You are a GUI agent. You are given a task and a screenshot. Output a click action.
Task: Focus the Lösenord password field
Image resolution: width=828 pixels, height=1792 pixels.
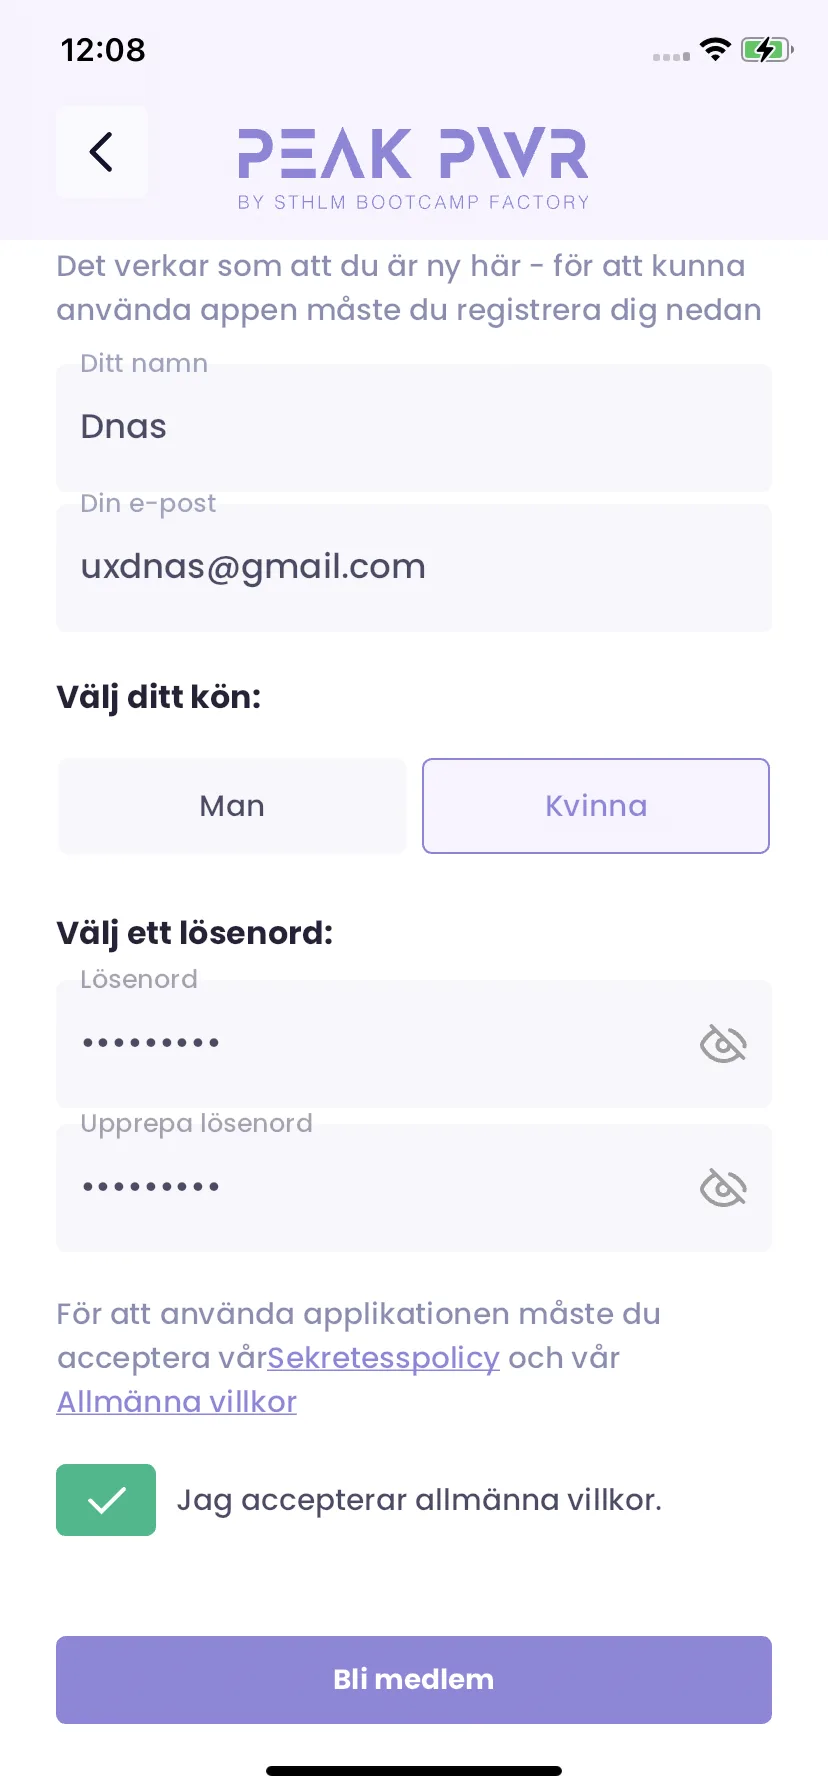point(414,1044)
